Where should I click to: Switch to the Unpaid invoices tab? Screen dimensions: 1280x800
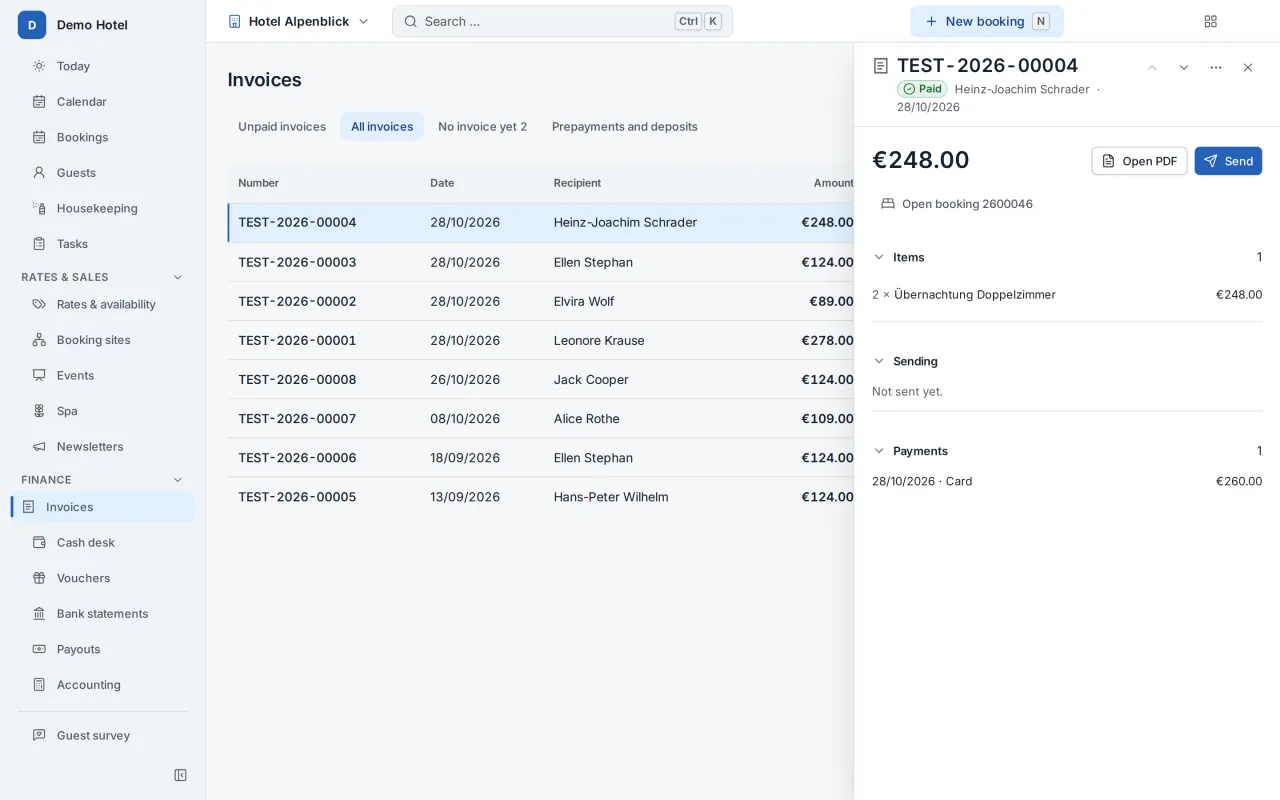pos(282,127)
